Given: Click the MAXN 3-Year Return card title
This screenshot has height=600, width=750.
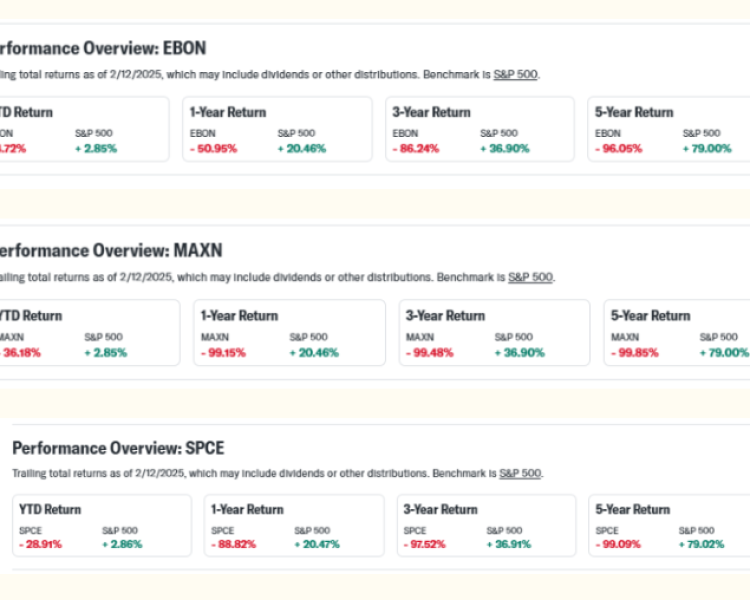Looking at the screenshot, I should pos(445,315).
